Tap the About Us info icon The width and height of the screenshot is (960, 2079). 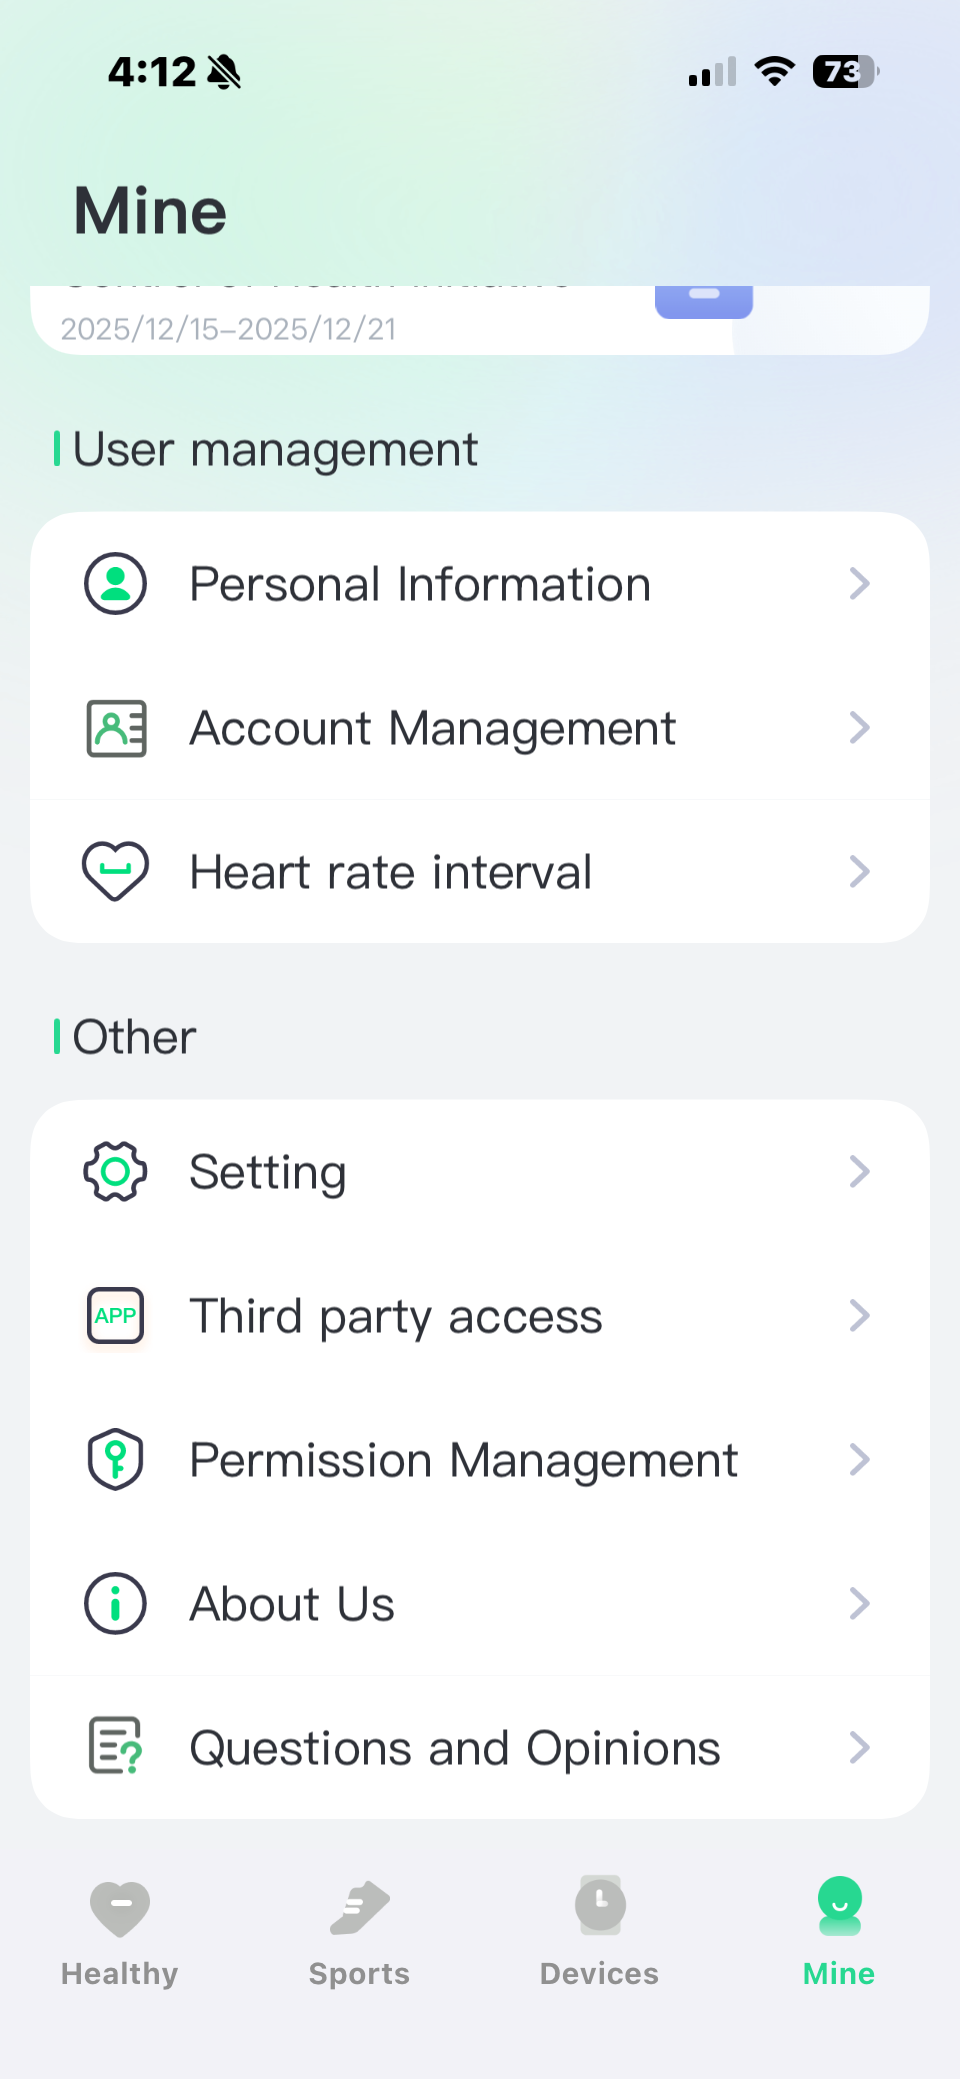[115, 1604]
